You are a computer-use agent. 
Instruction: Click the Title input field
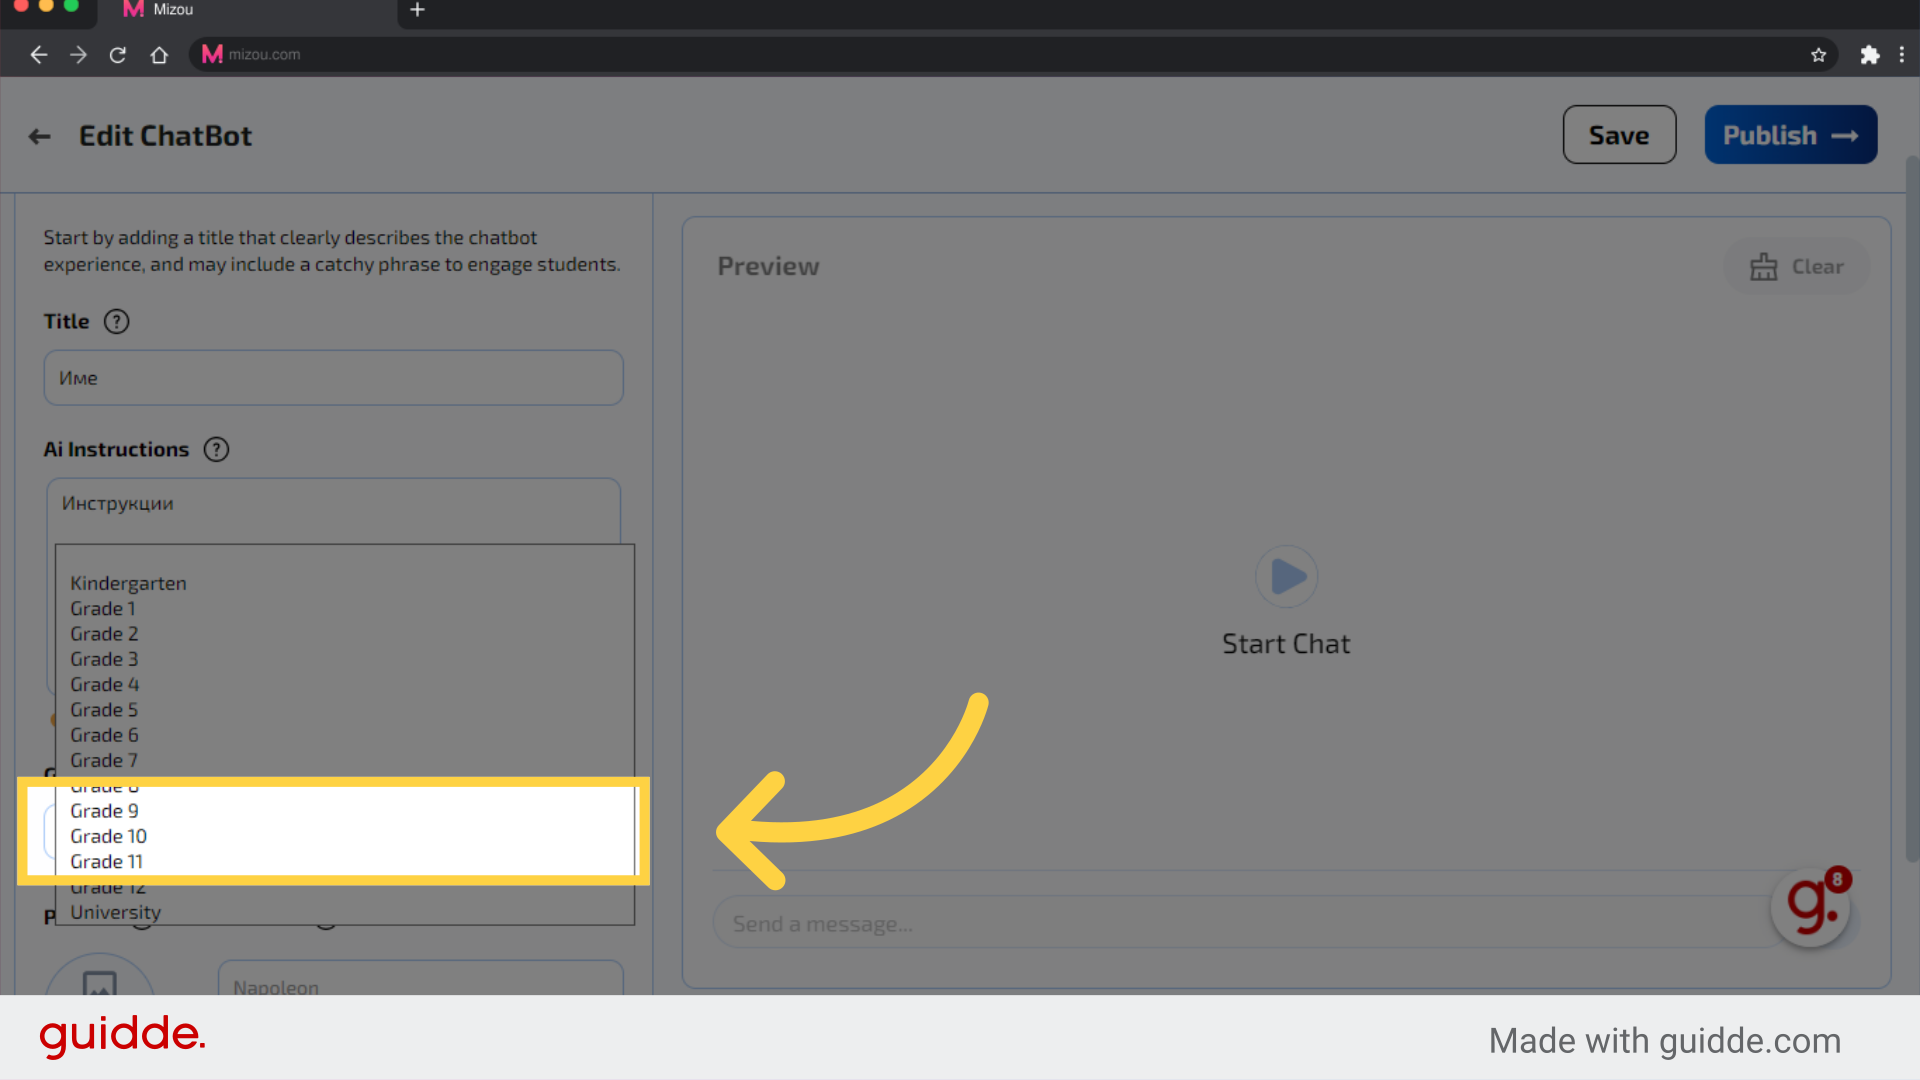click(332, 378)
